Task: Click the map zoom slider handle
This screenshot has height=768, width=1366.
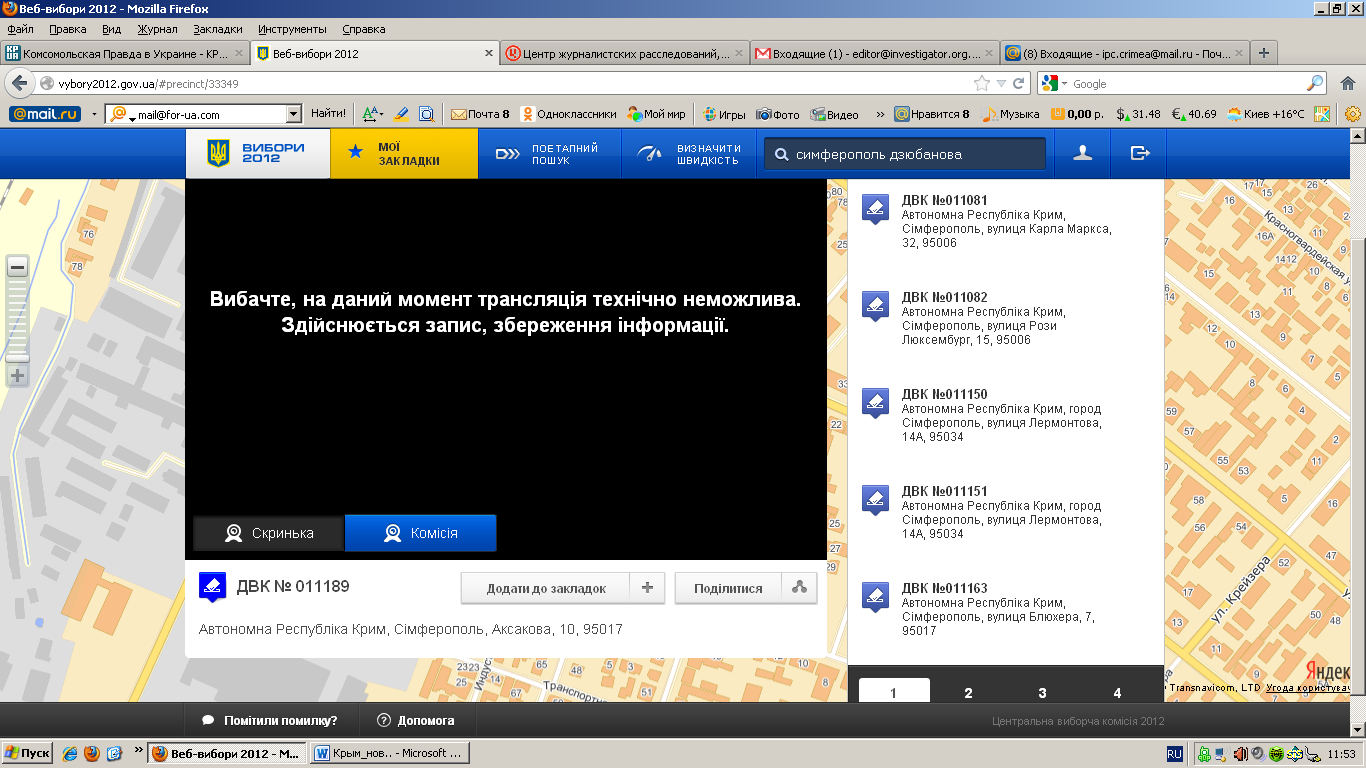Action: click(x=17, y=357)
